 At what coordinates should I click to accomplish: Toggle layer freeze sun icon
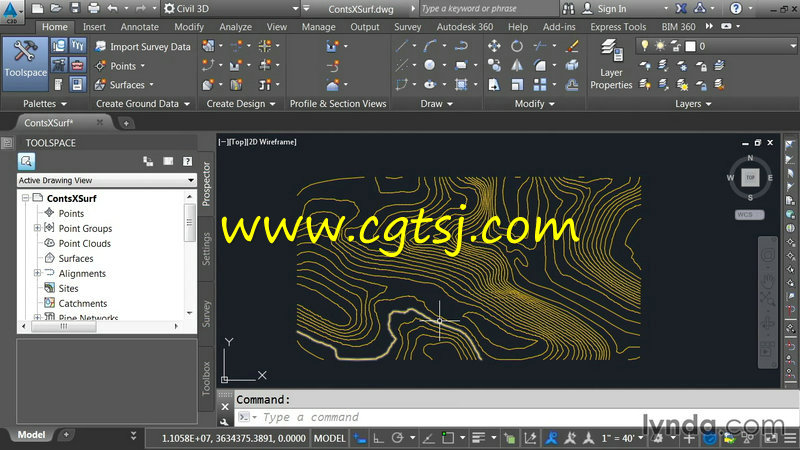[x=660, y=46]
